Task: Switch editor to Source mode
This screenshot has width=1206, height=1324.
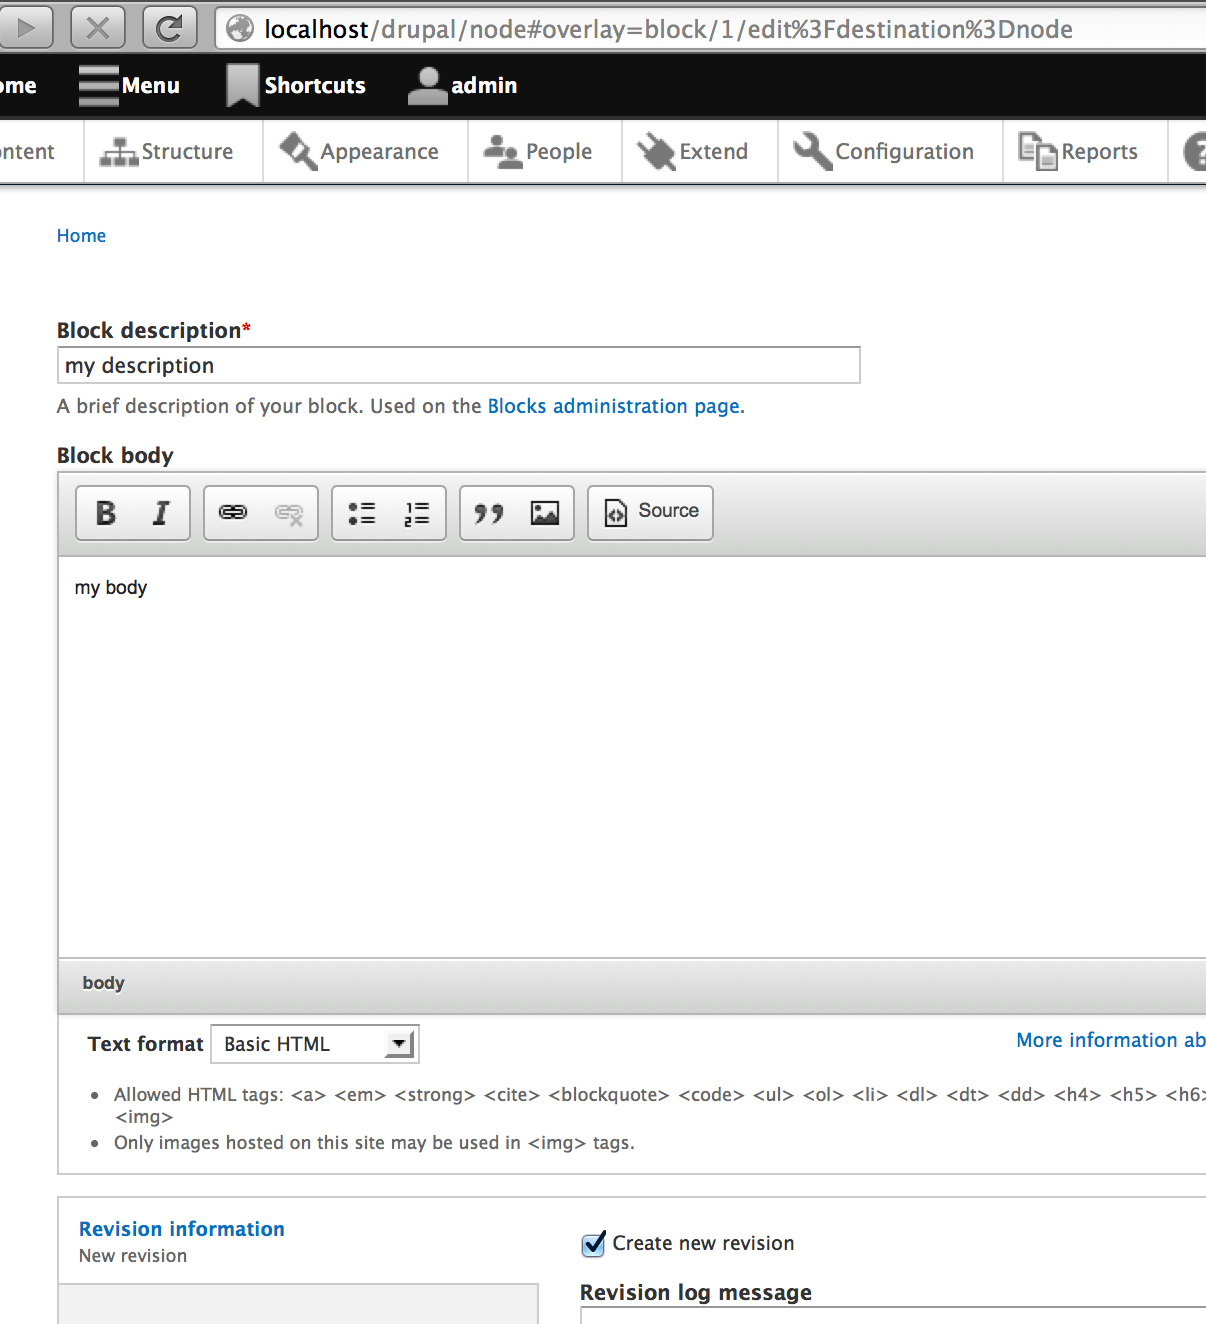Action: 651,513
